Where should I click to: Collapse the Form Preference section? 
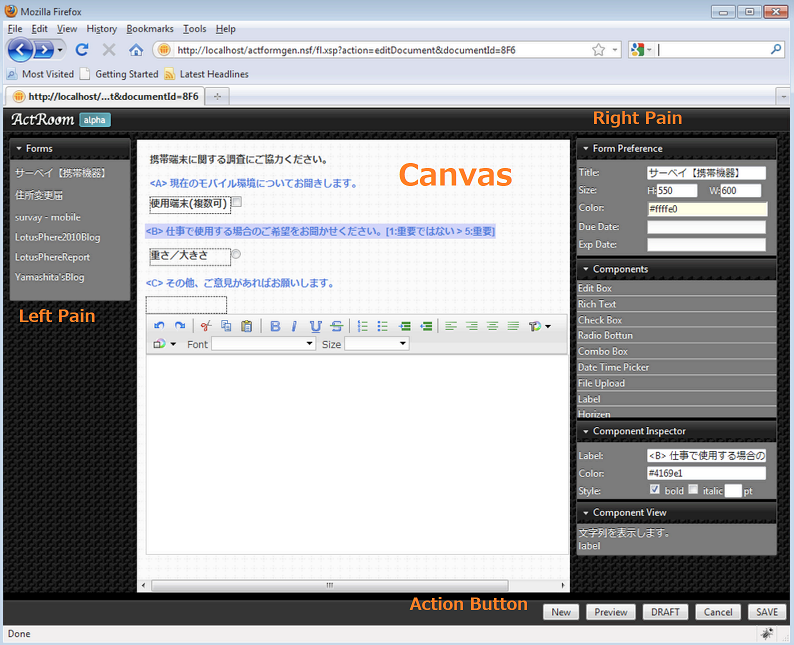tap(586, 149)
